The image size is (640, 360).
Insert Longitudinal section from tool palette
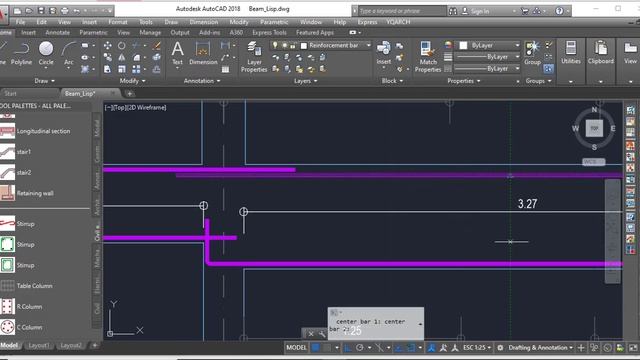pyautogui.click(x=36, y=131)
